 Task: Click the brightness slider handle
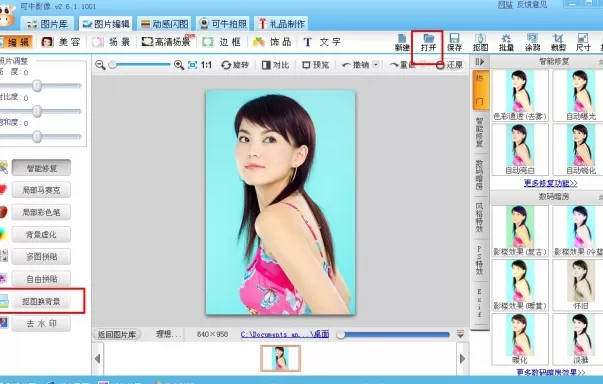37,85
